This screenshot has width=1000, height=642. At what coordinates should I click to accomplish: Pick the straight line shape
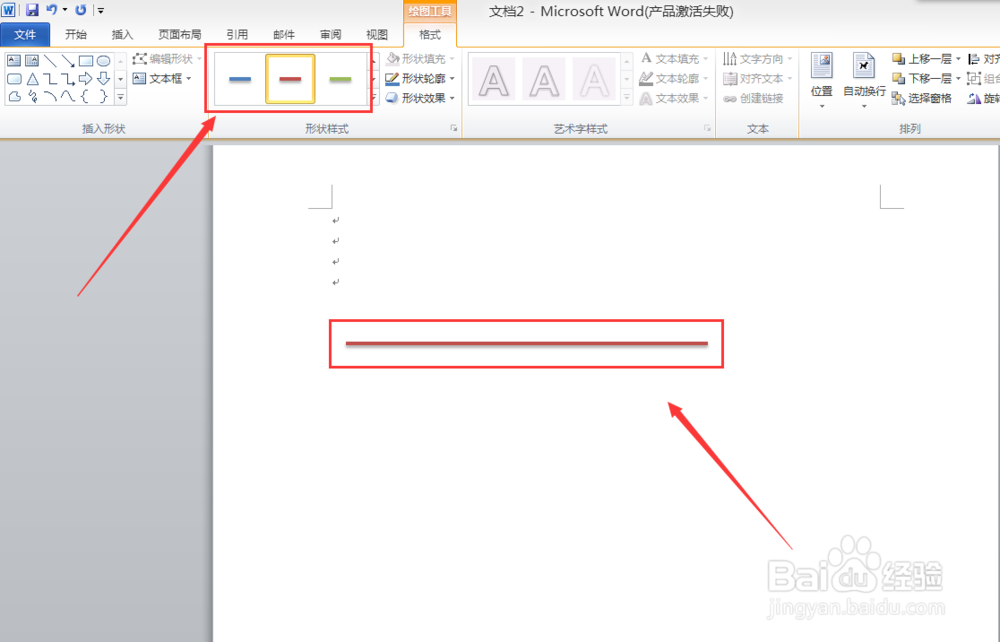click(x=50, y=61)
